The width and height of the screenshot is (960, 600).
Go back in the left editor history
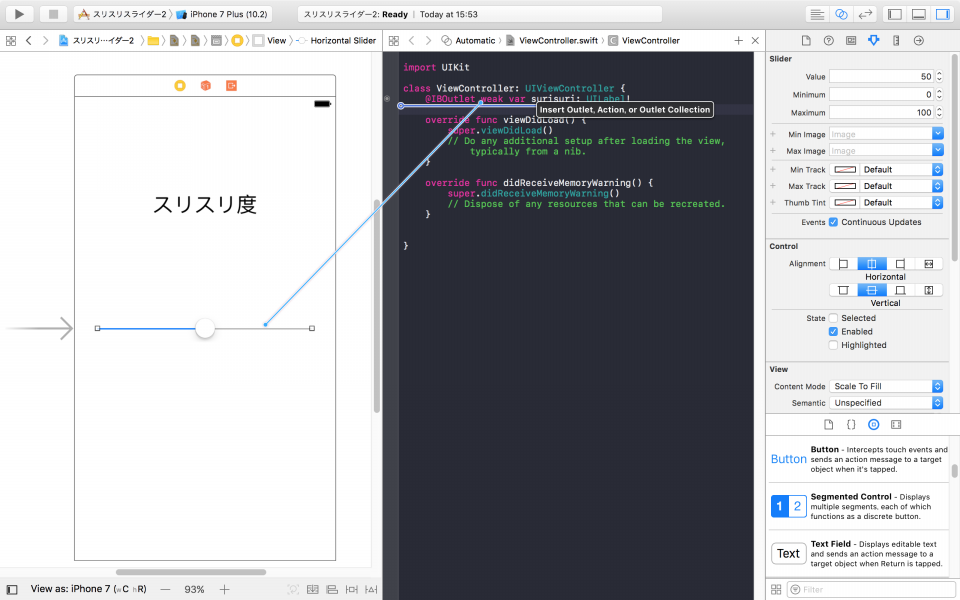click(x=29, y=40)
